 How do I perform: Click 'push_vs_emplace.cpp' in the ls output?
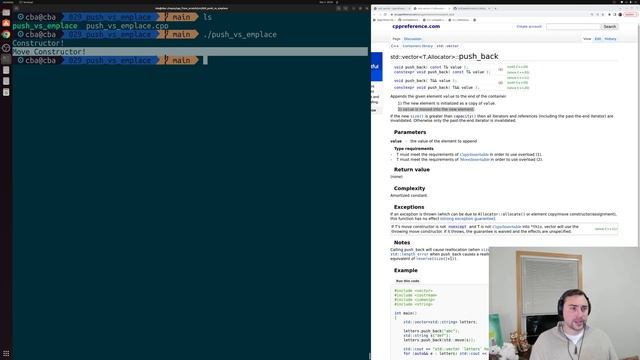click(x=127, y=26)
